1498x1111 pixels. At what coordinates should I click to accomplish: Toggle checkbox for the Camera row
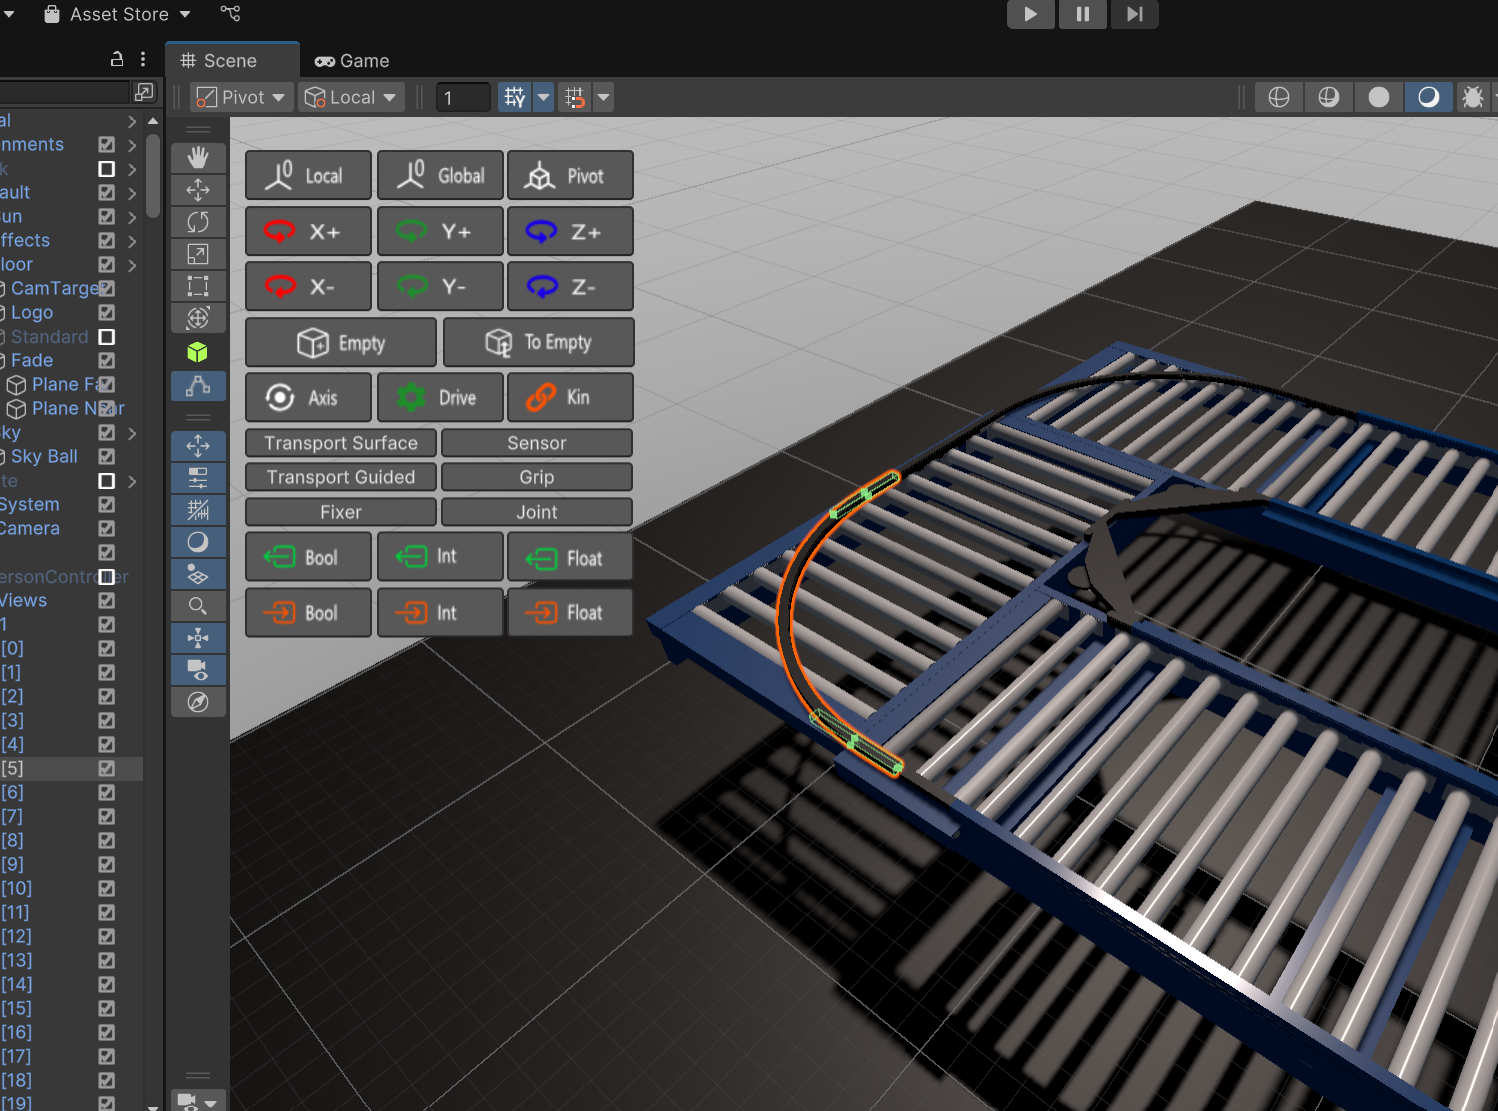pyautogui.click(x=107, y=529)
